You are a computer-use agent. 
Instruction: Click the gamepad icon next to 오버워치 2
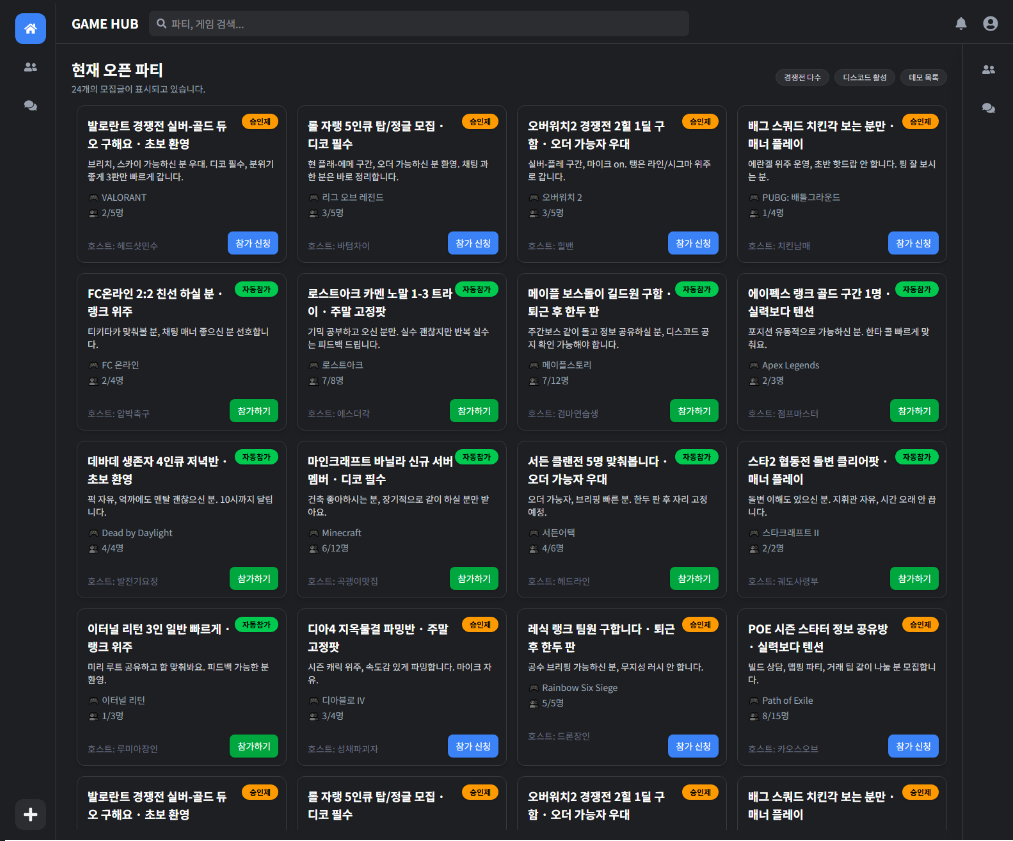tap(534, 198)
